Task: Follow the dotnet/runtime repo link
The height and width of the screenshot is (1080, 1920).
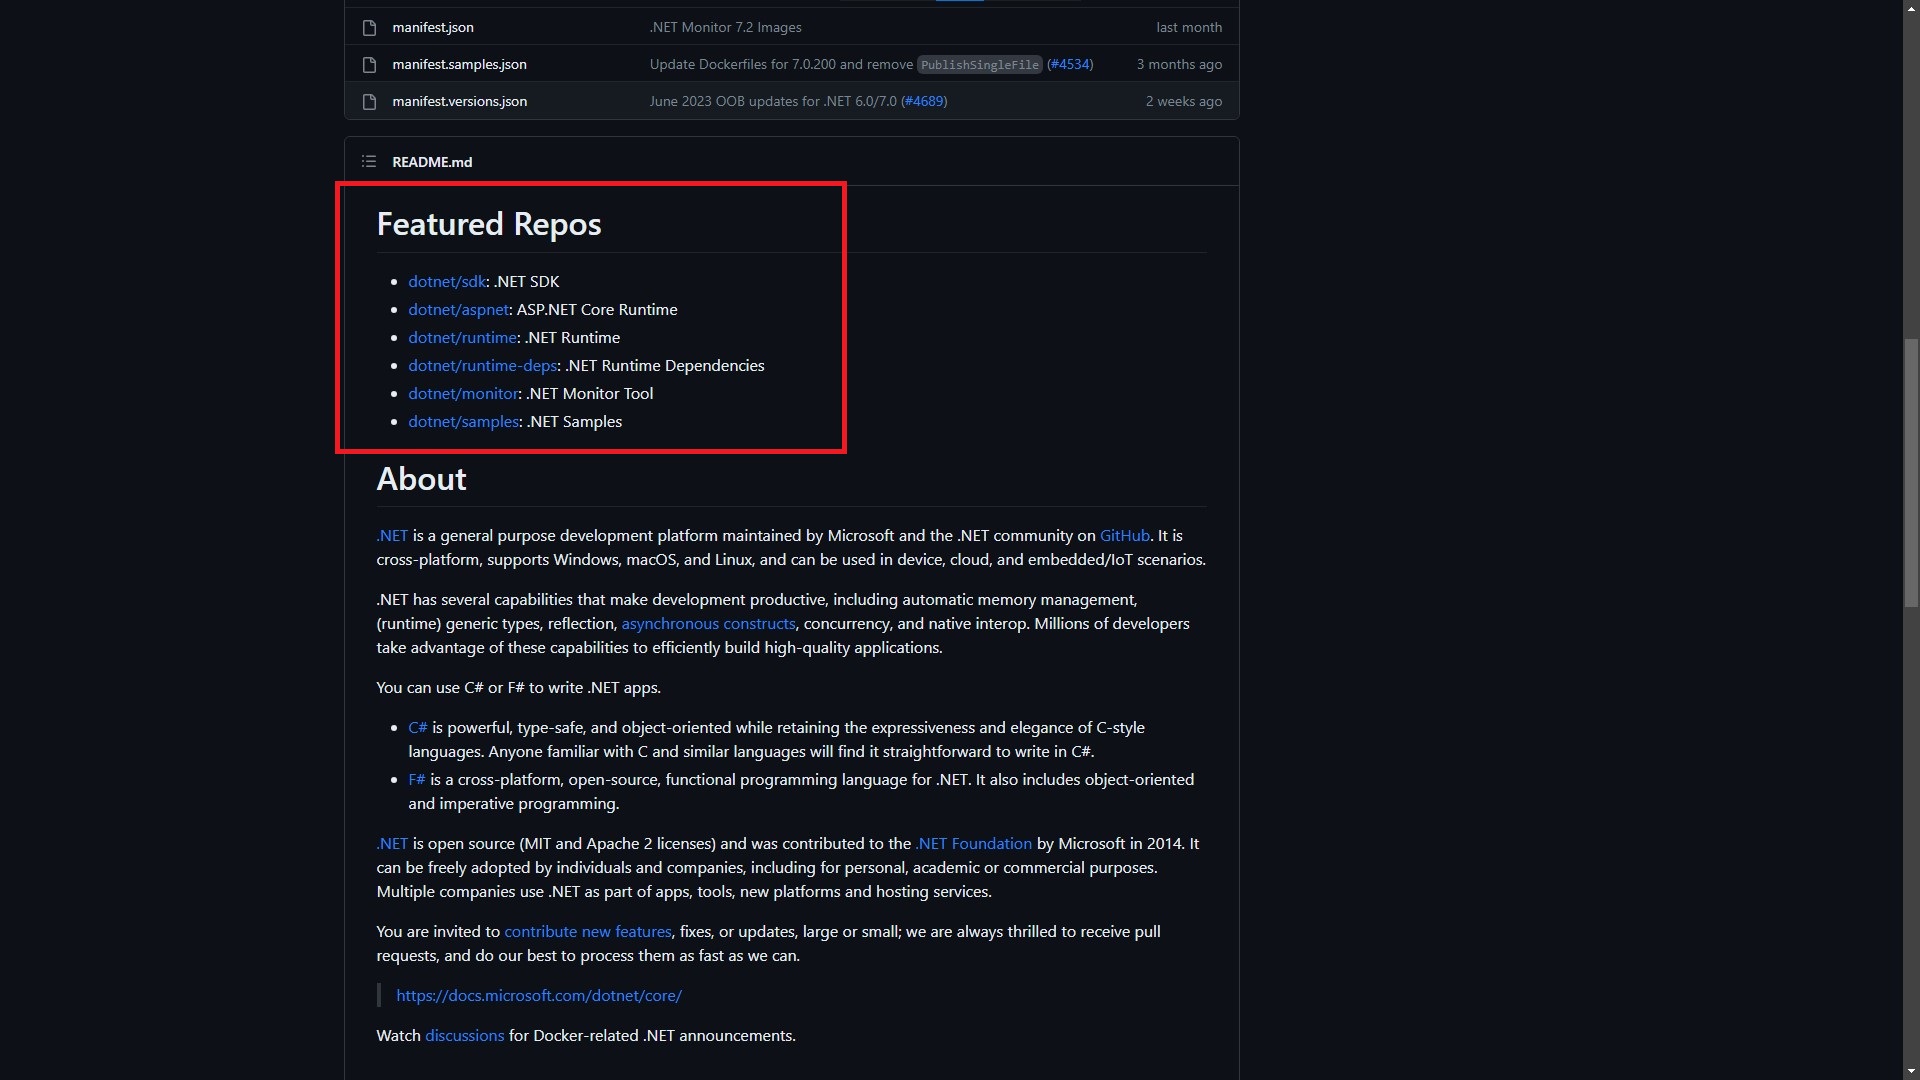Action: 462,337
